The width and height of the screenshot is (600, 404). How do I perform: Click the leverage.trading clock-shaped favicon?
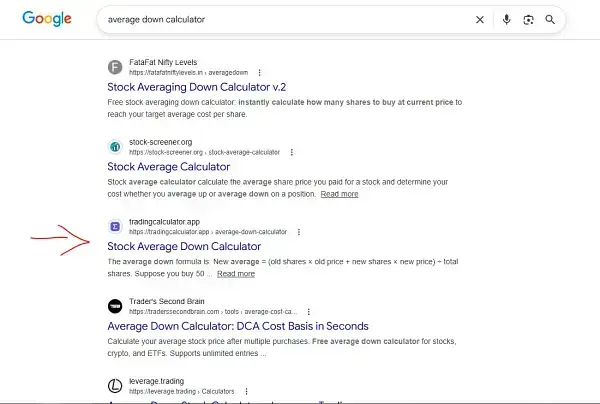point(115,386)
